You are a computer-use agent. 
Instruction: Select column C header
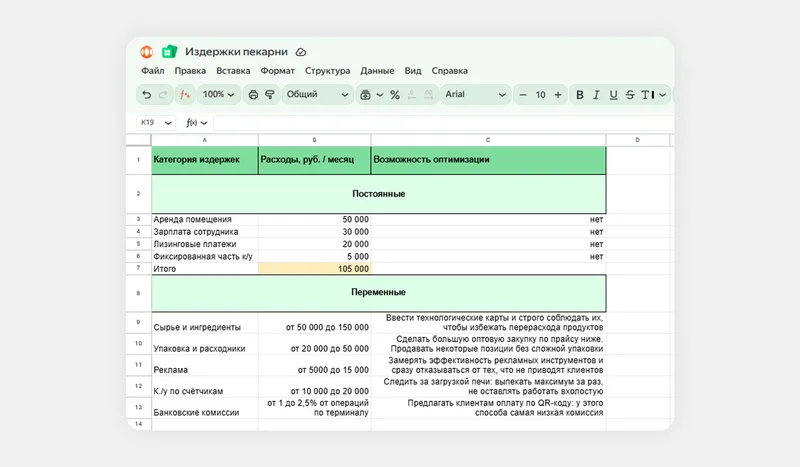point(488,140)
